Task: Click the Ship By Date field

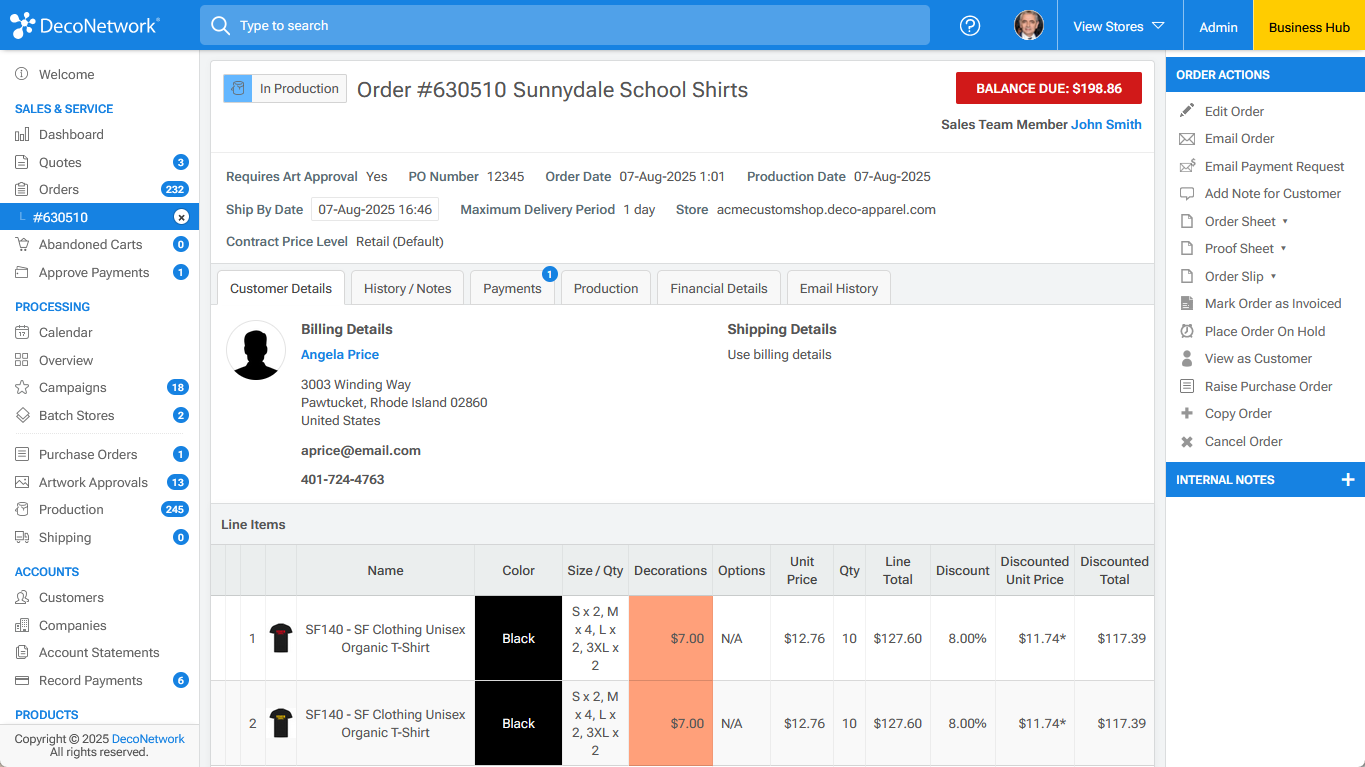Action: tap(375, 210)
